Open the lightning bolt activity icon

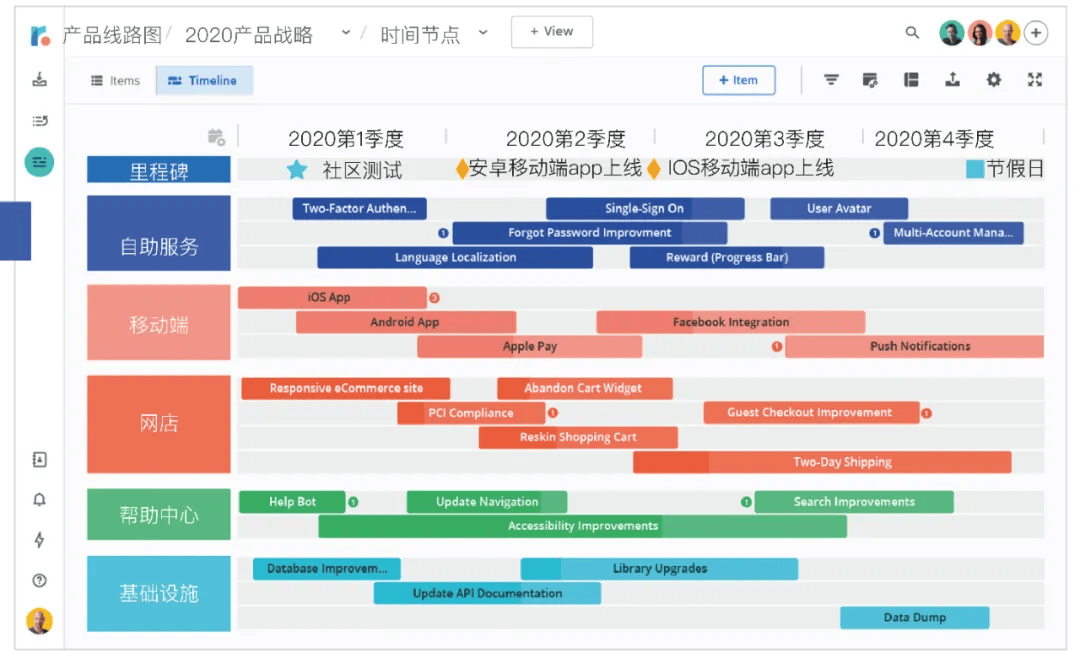39,540
